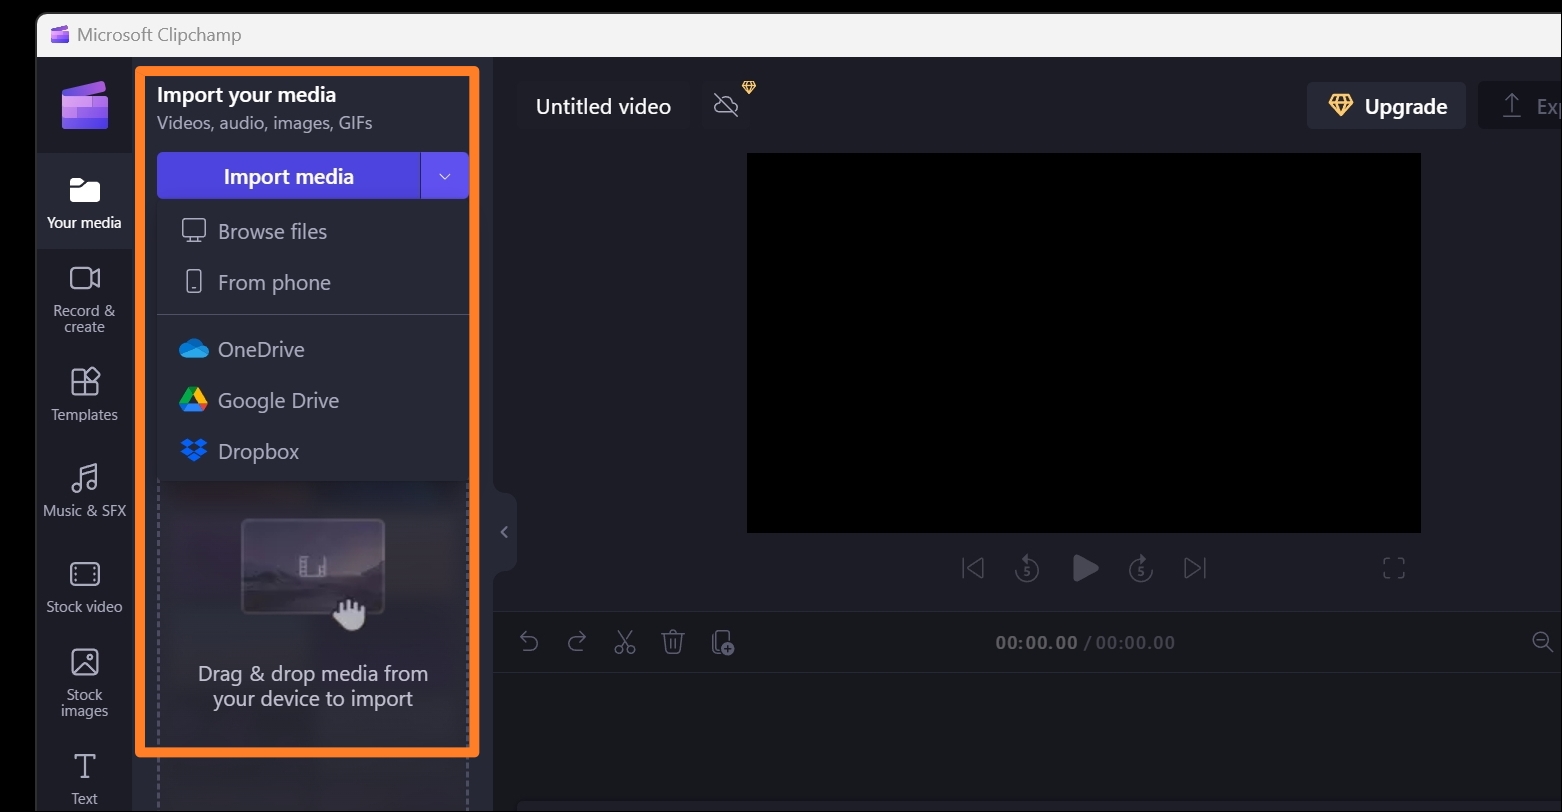
Task: Open the Music & SFX tab
Action: 84,490
